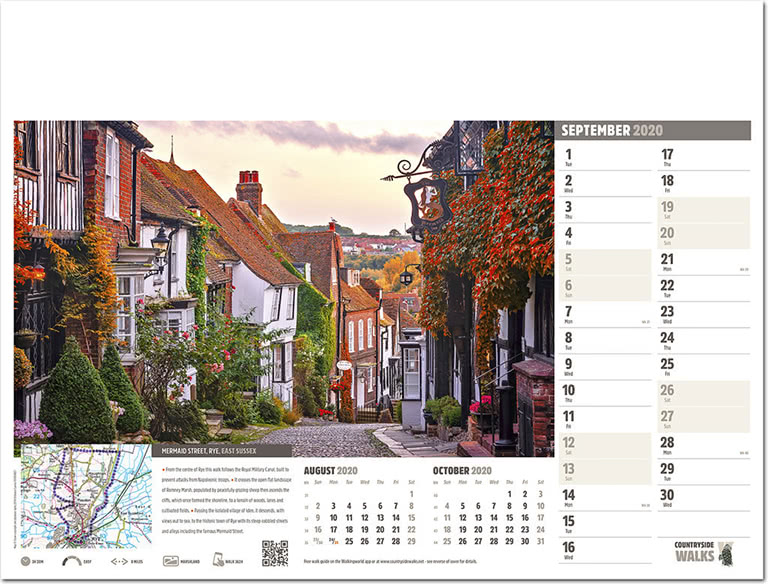
Task: Click August 17 in the mini calendar
Action: [x=334, y=530]
